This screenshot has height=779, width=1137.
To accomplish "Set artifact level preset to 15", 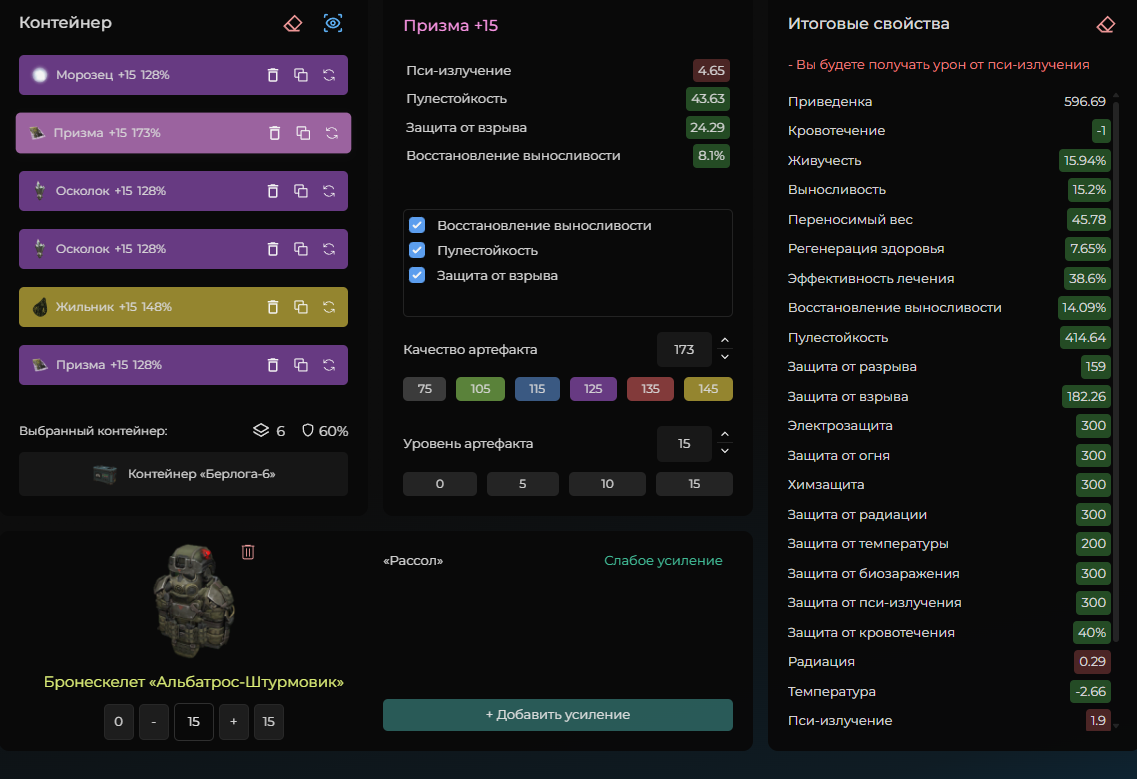I will [x=694, y=484].
